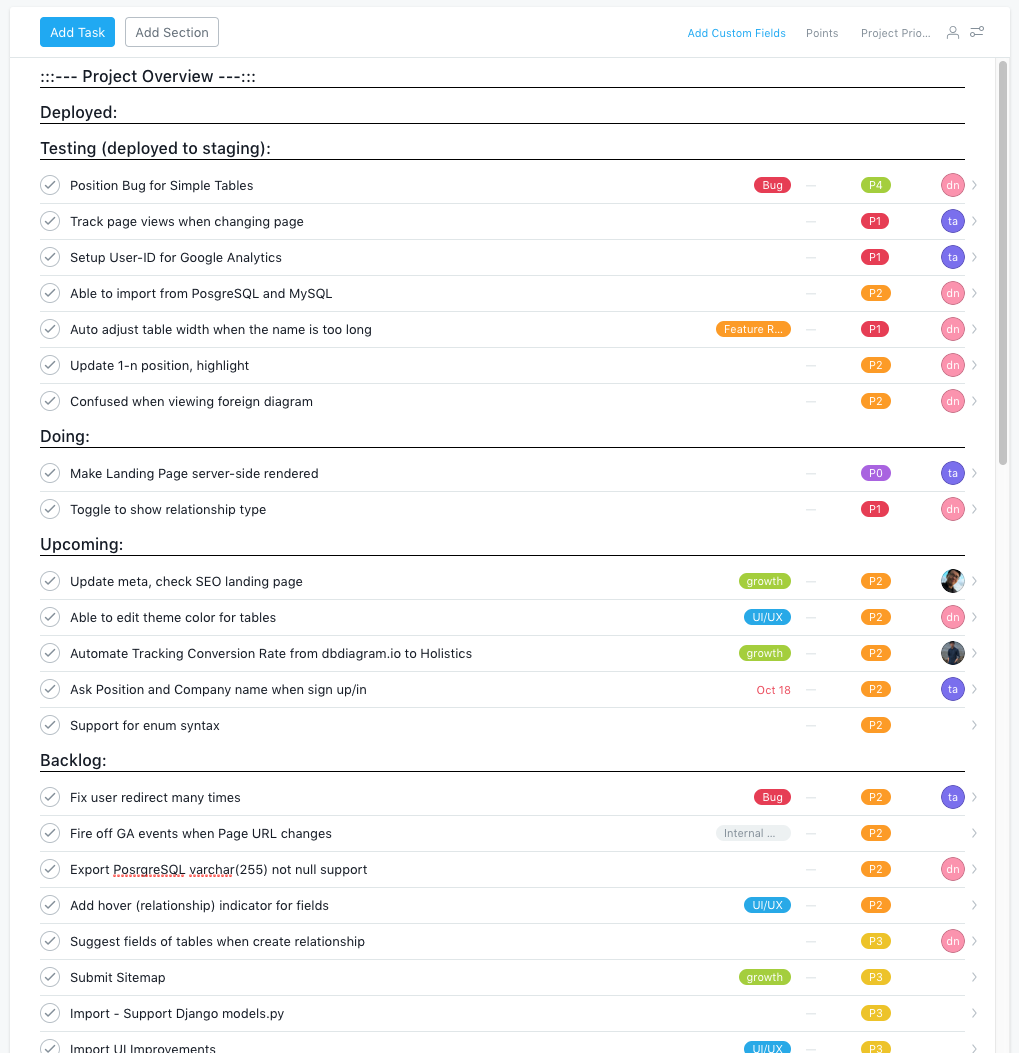Click the growth tag on Submit Sitemap
Screen dimensions: 1019x1053
point(764,977)
